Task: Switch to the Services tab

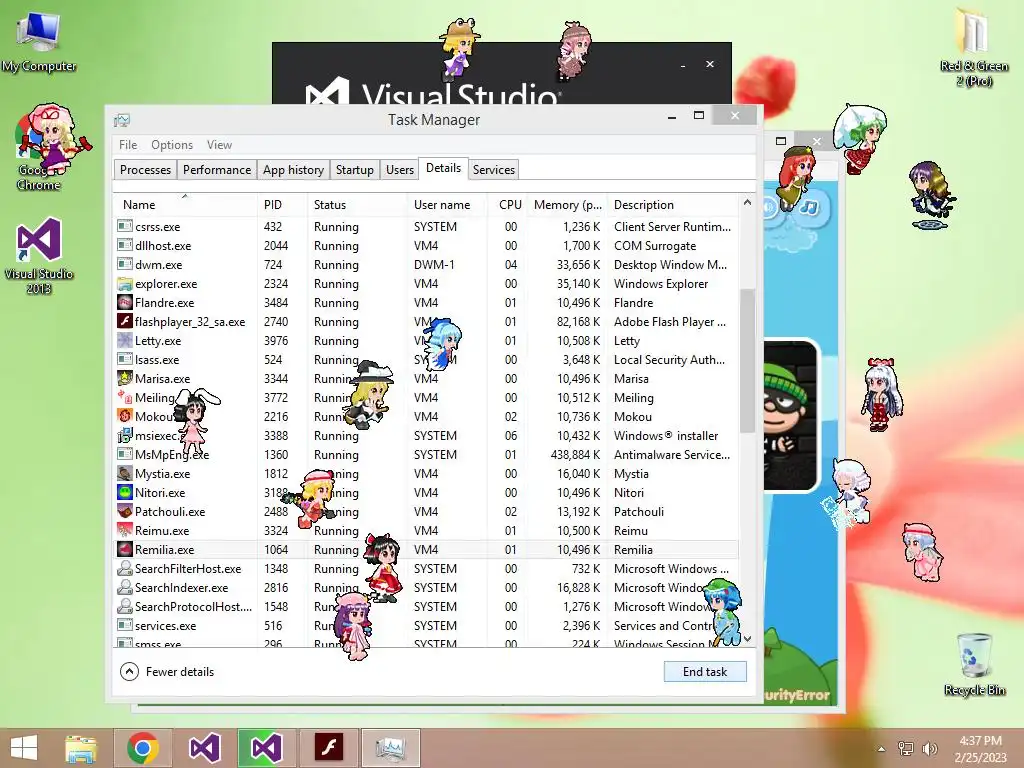Action: click(x=494, y=170)
